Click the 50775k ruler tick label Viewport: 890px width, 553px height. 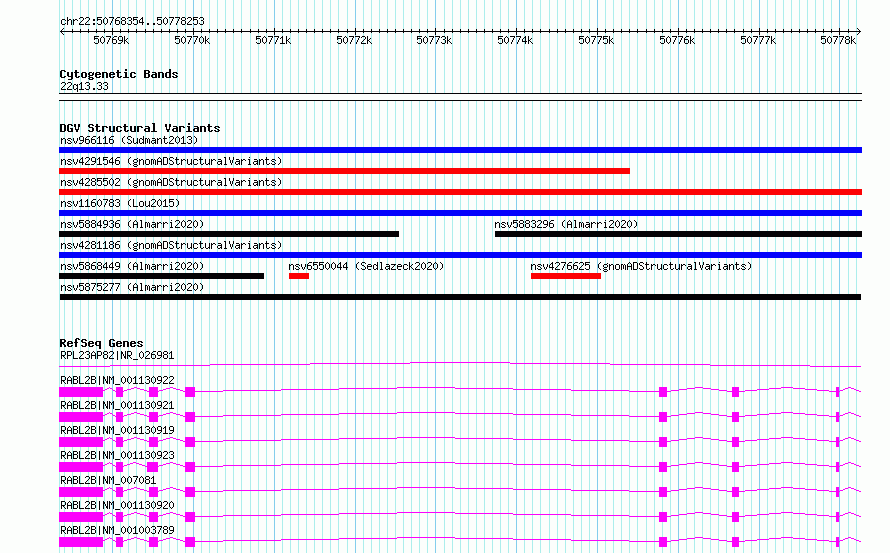[596, 40]
